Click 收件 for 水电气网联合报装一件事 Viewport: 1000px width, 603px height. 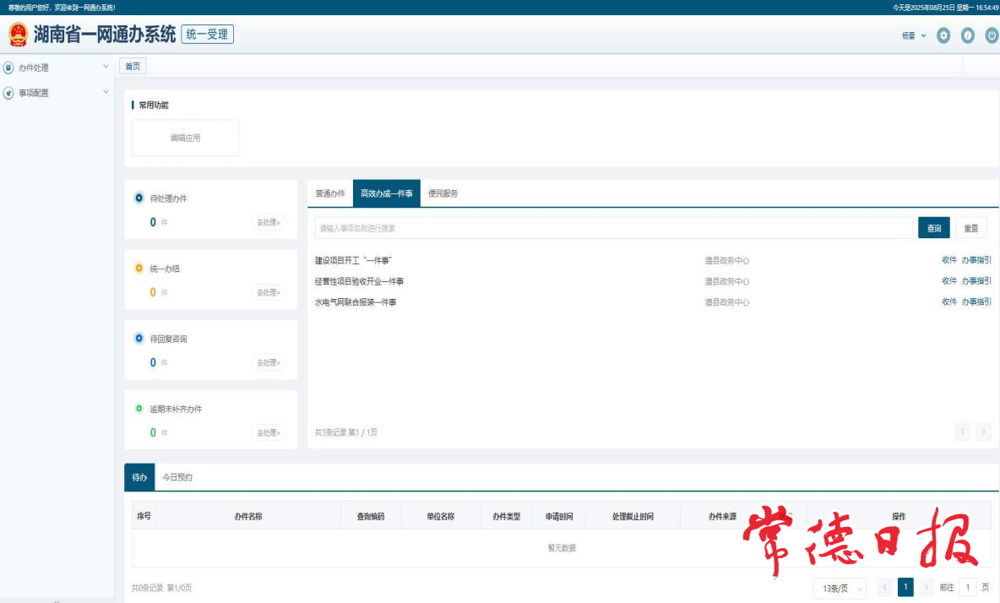click(949, 302)
